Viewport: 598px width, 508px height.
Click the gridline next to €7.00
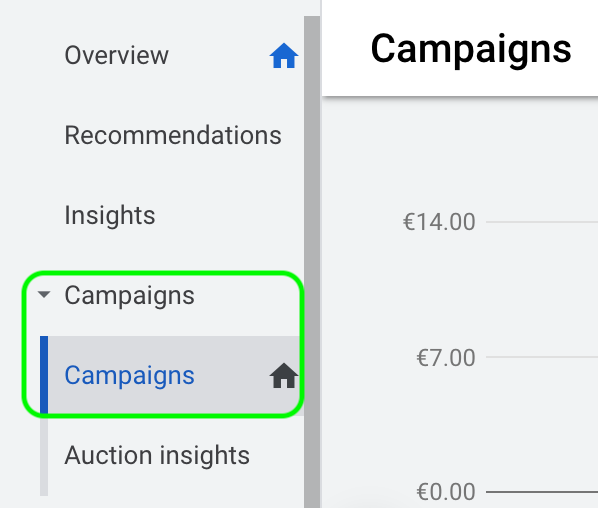[x=542, y=357]
